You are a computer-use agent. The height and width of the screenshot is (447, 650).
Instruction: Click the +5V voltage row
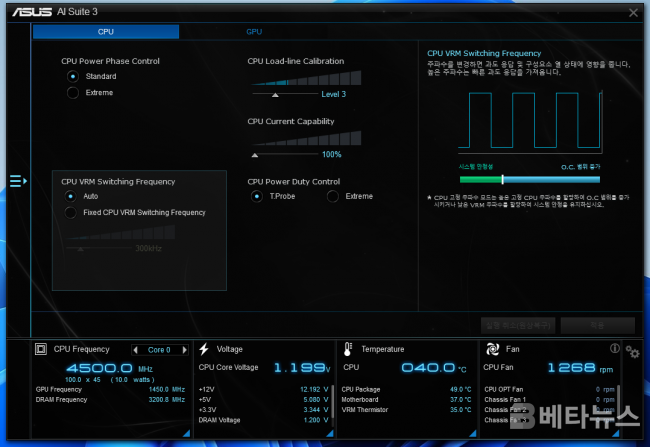pyautogui.click(x=263, y=400)
